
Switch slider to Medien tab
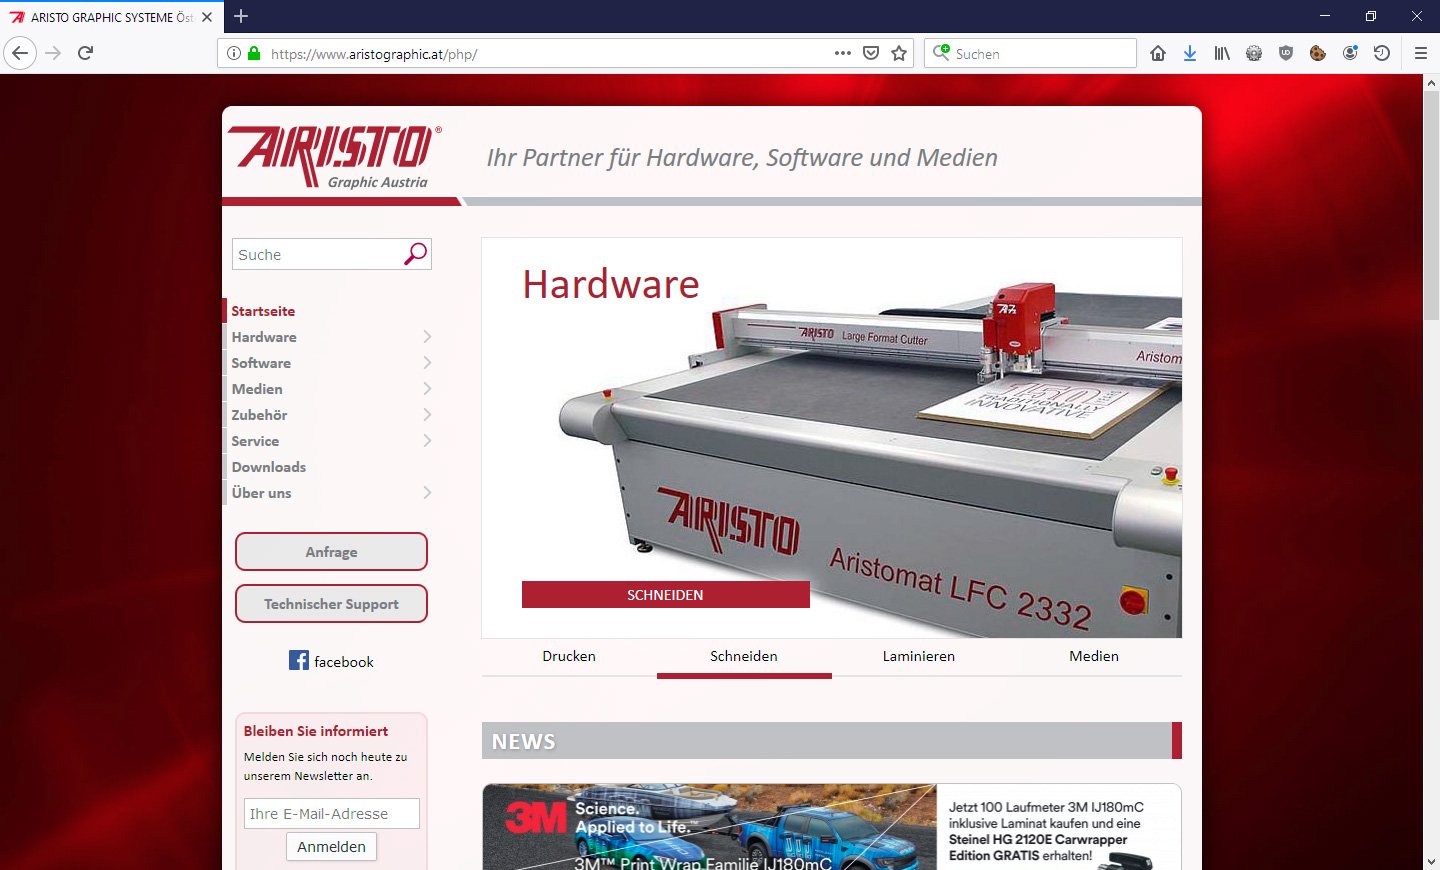tap(1094, 656)
